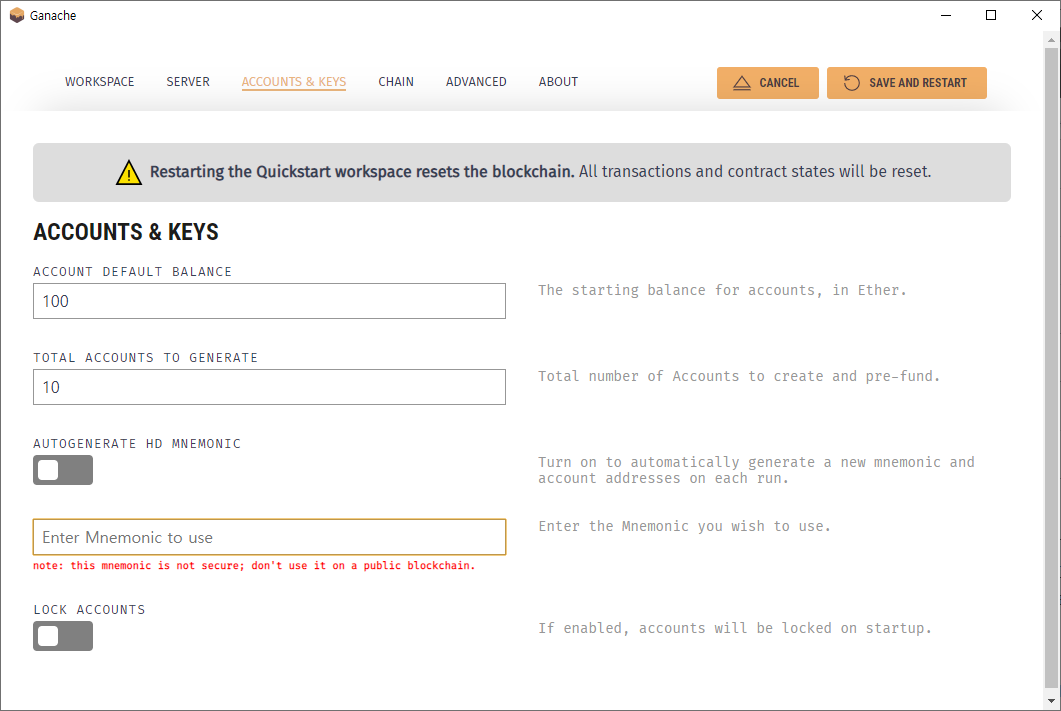
Task: Click the scrollbar down arrow
Action: tap(1051, 701)
